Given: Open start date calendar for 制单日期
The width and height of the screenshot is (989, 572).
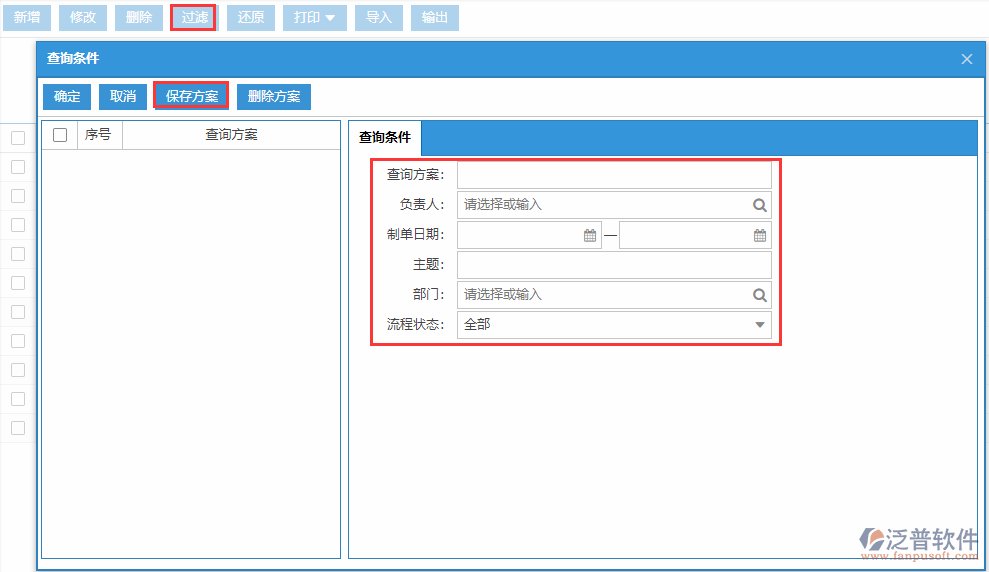Looking at the screenshot, I should coord(590,235).
